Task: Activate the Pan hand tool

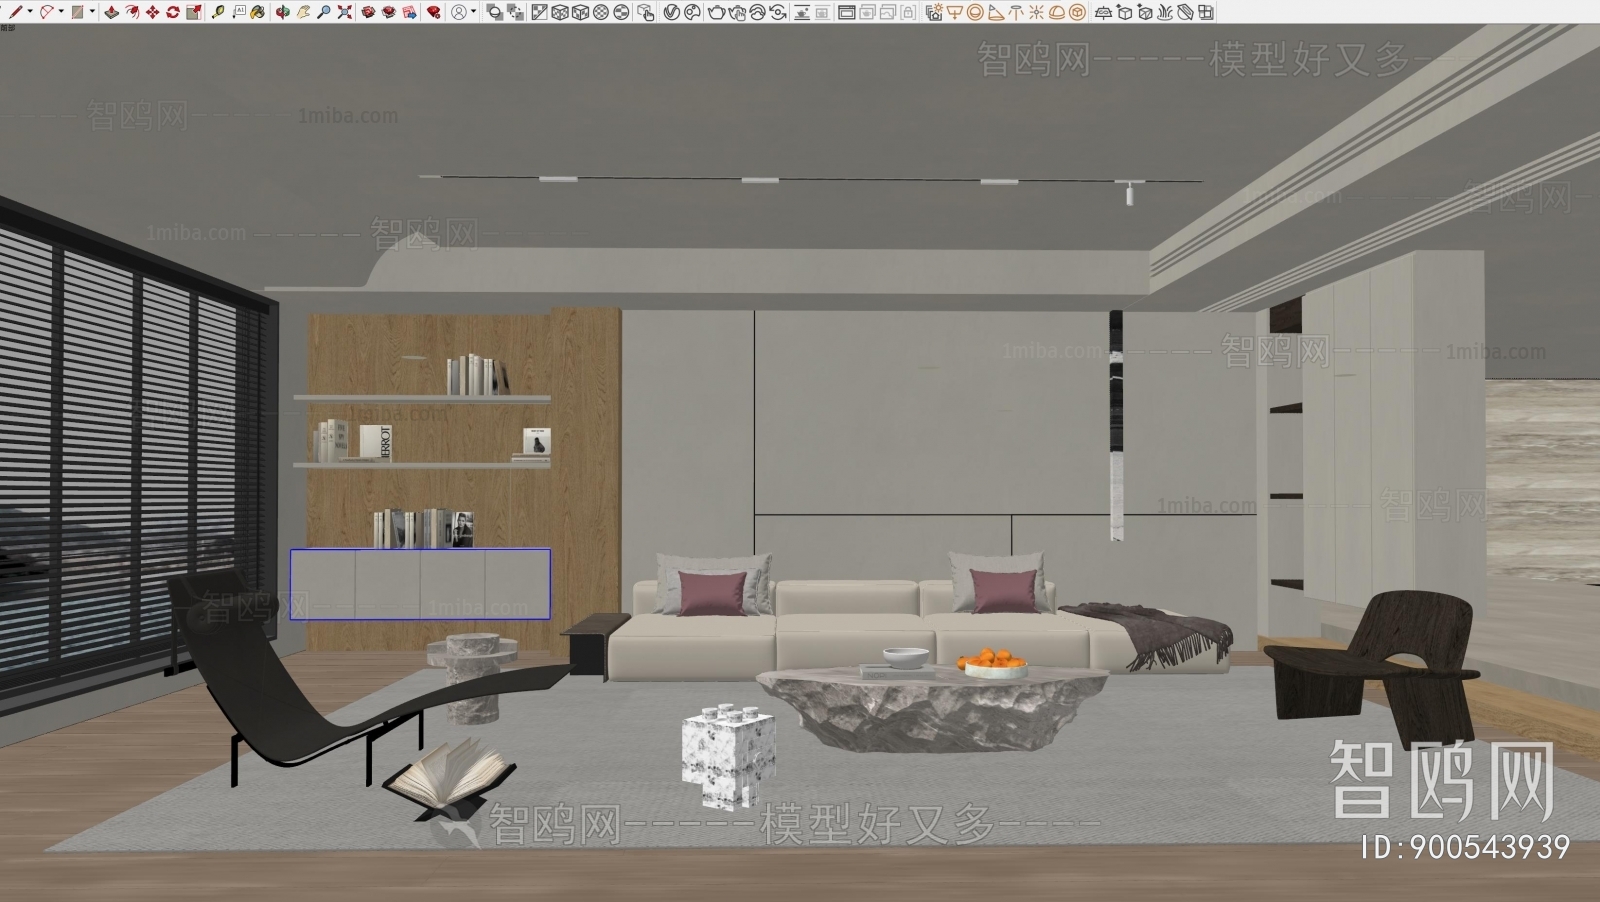Action: (304, 12)
